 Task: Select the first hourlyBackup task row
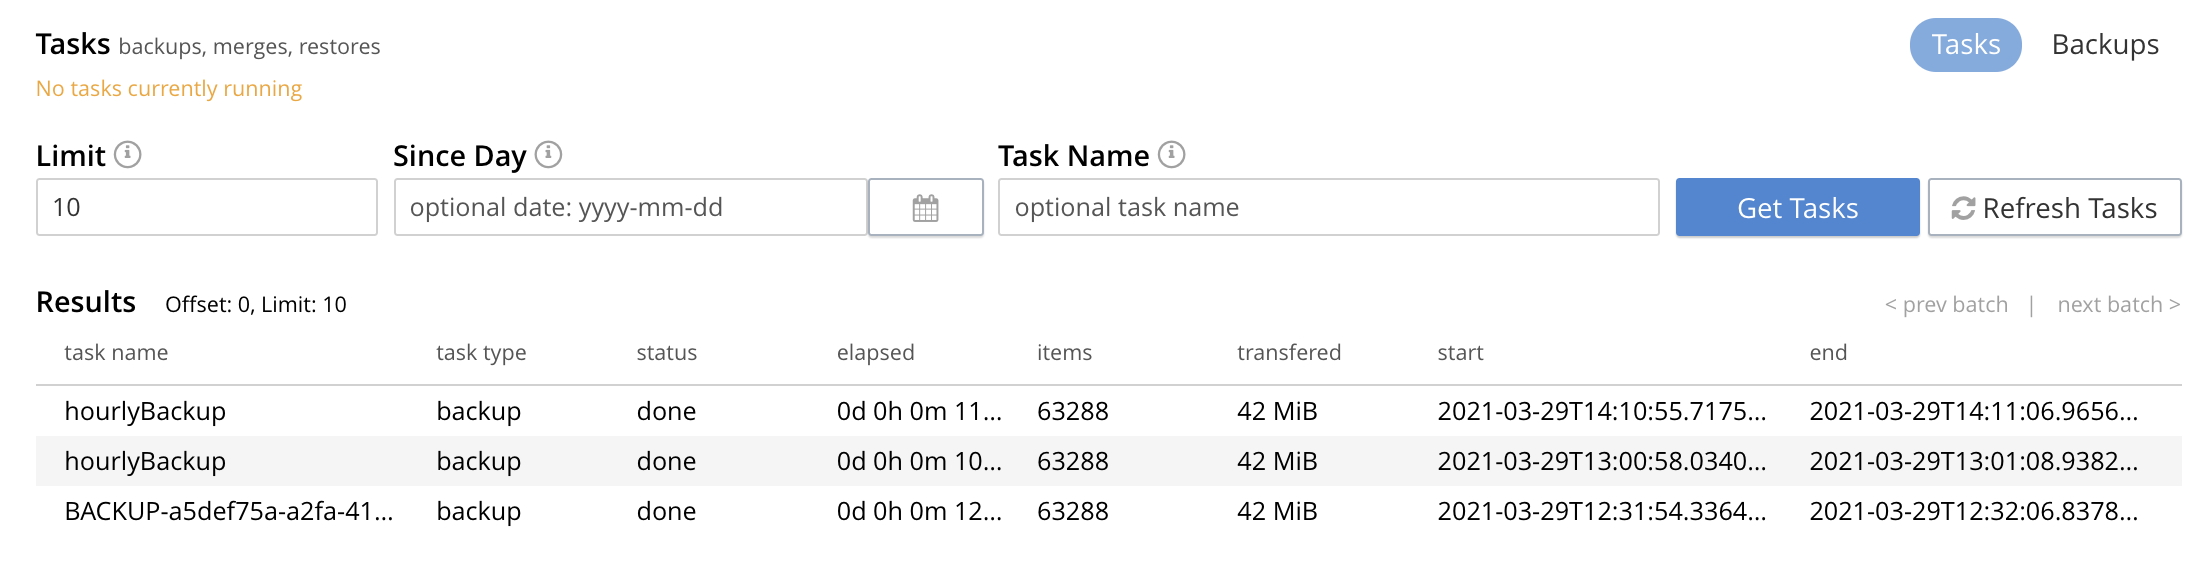145,411
